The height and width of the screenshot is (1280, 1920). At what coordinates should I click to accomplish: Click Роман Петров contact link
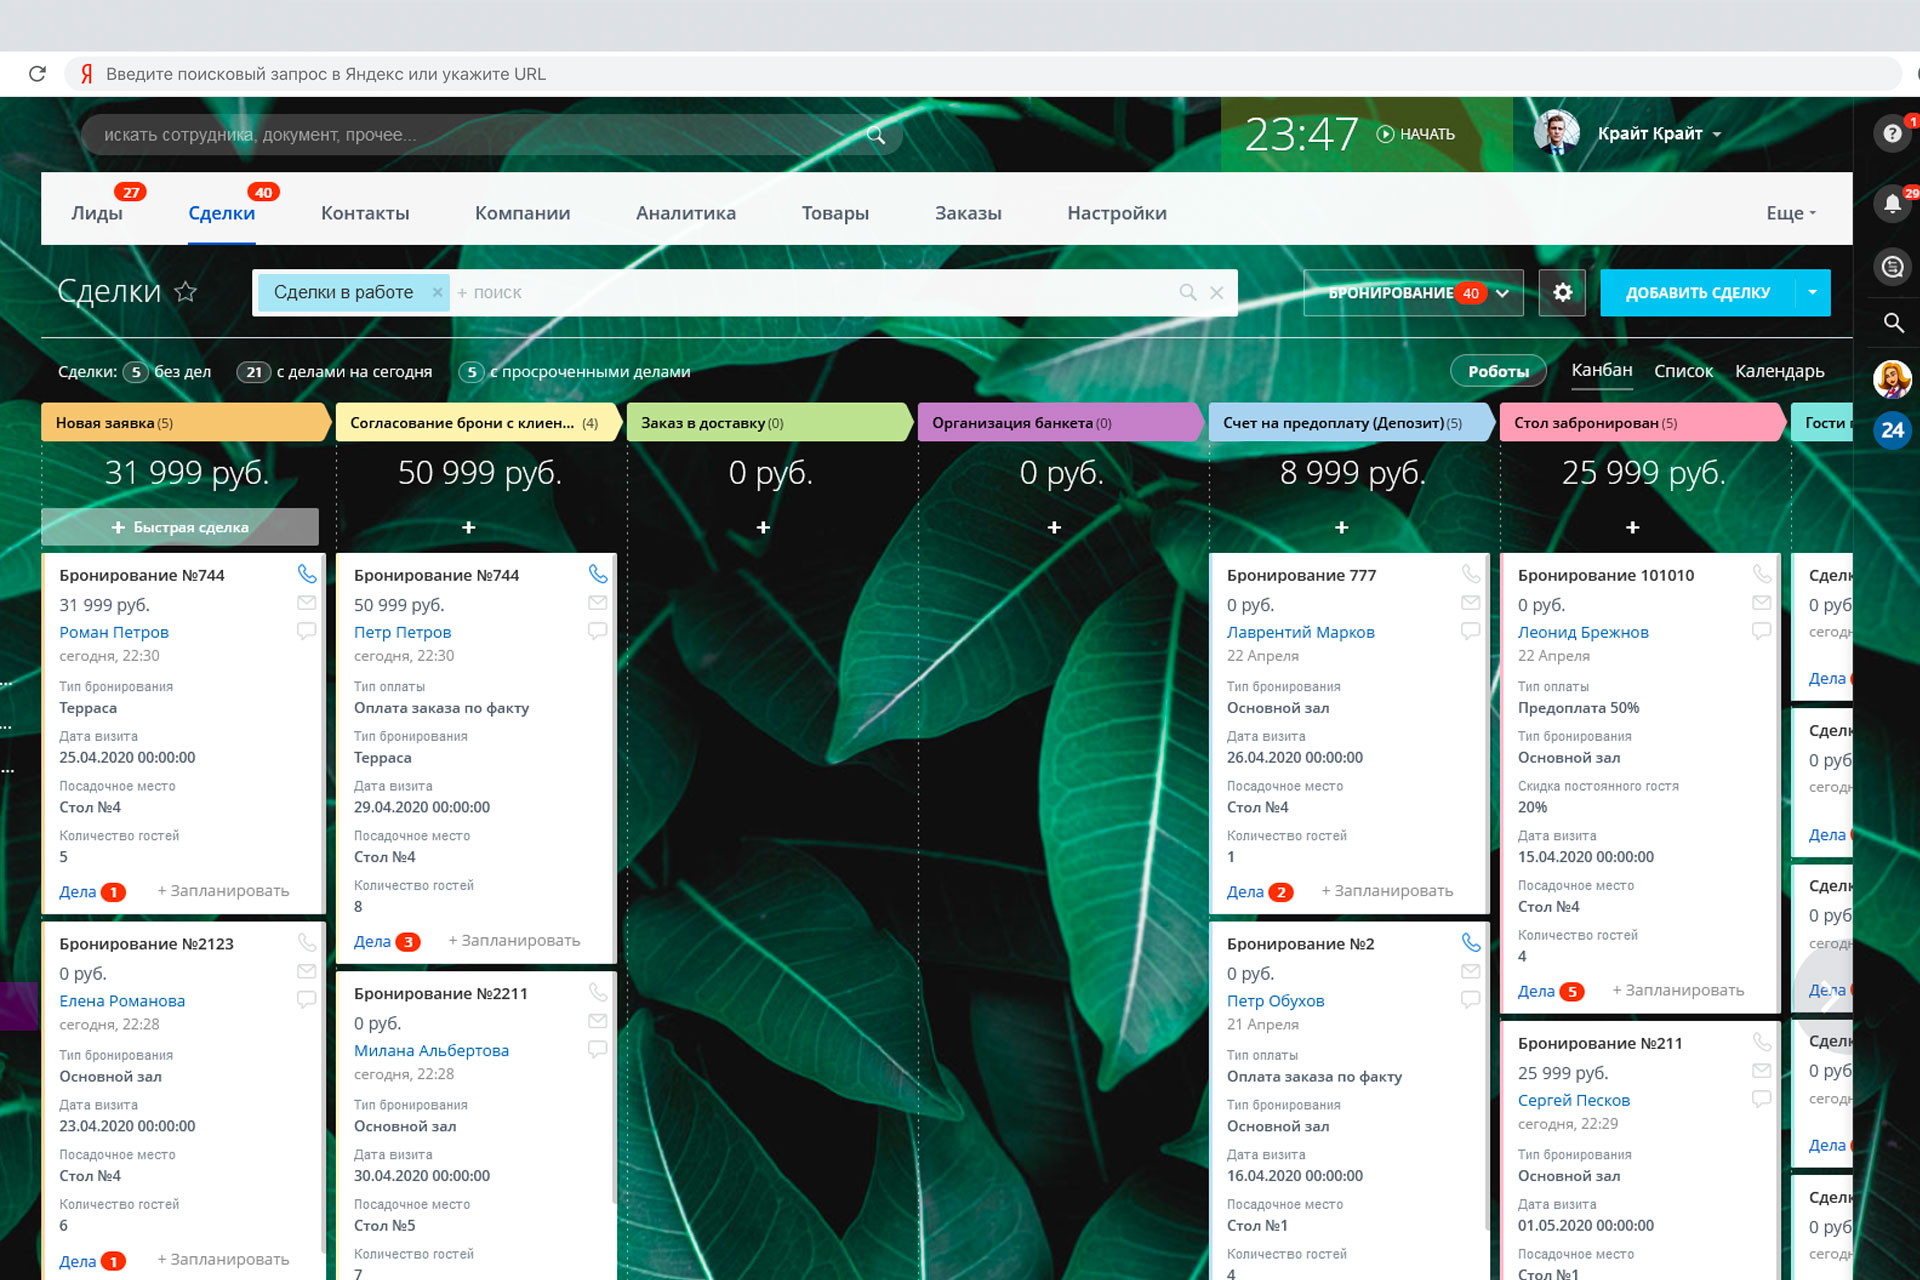[114, 632]
